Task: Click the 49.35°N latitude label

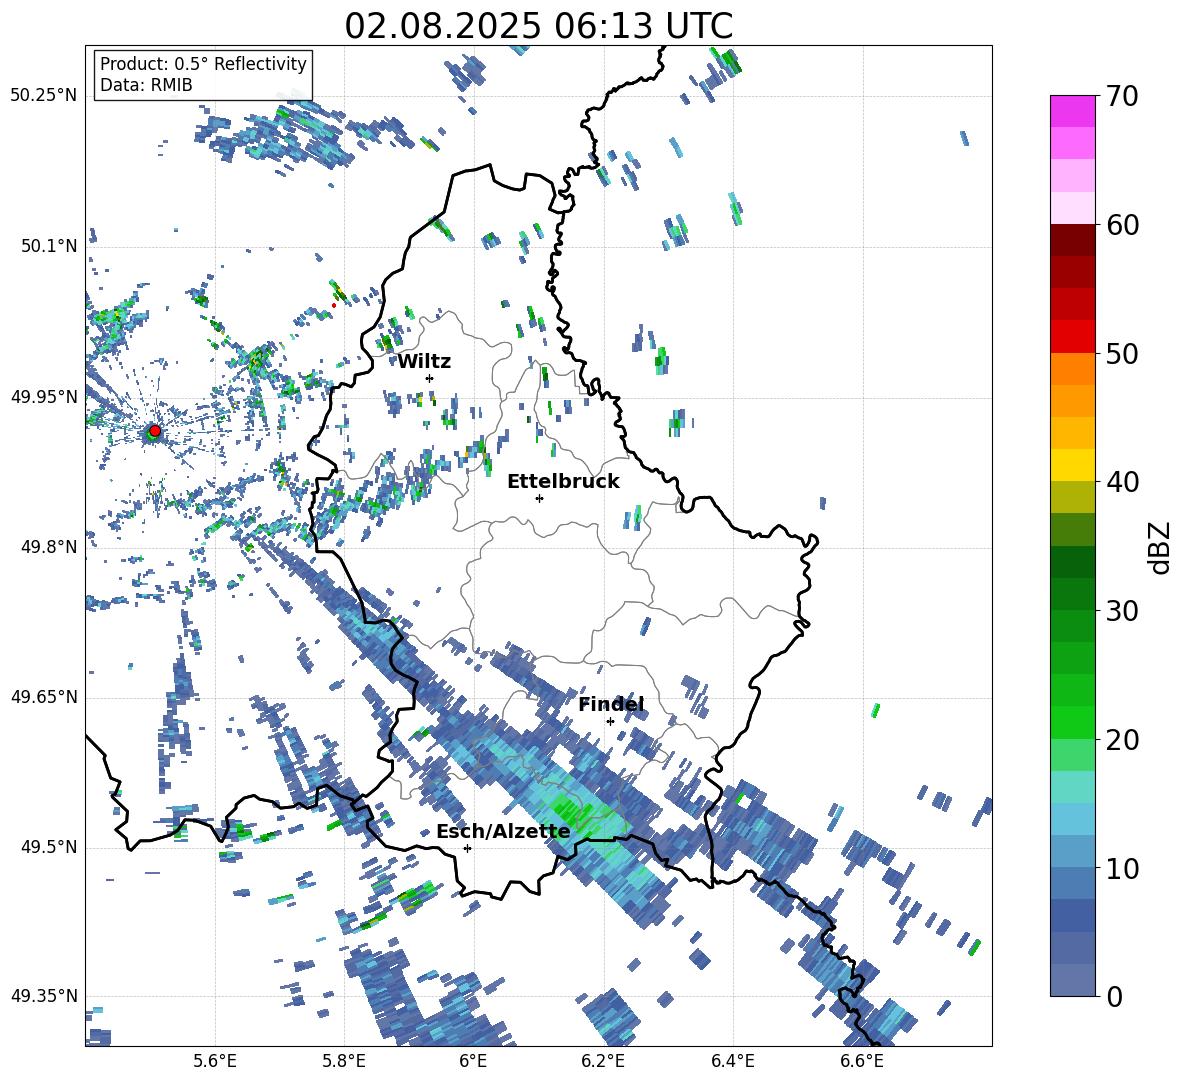Action: pyautogui.click(x=44, y=996)
